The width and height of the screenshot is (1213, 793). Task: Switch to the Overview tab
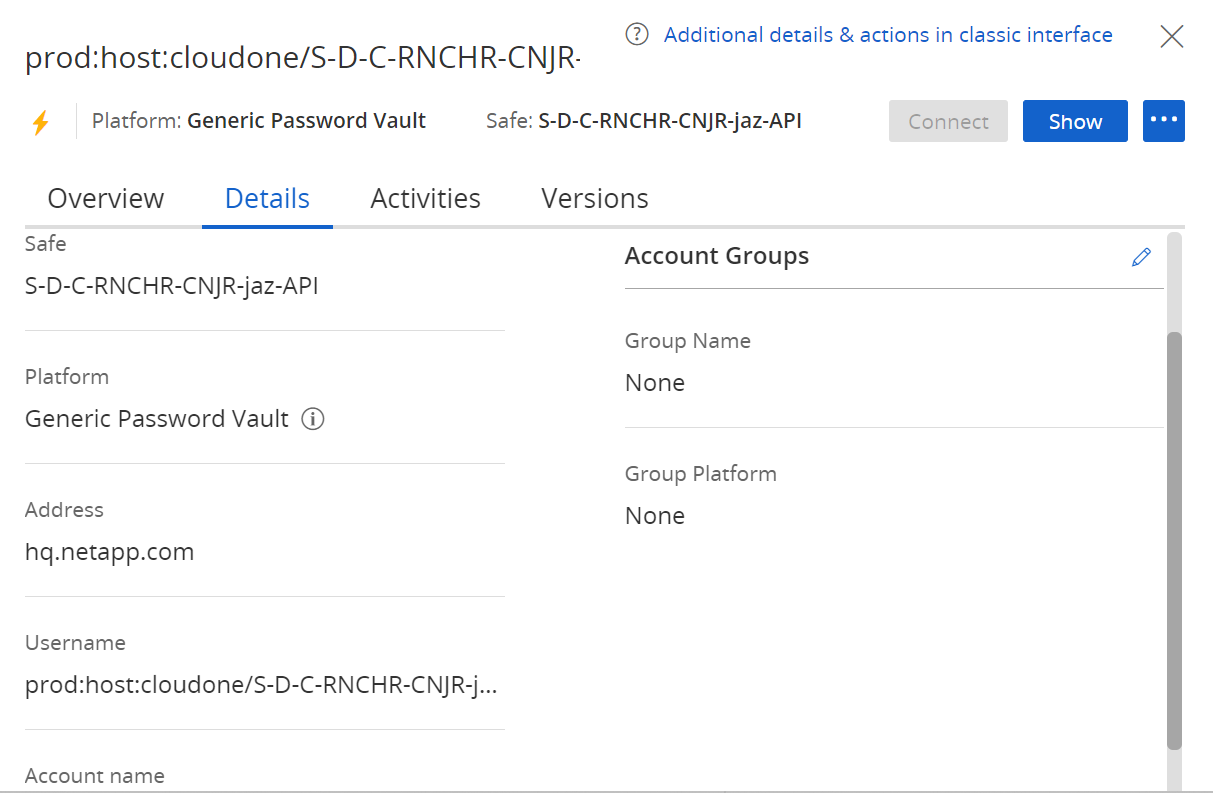pyautogui.click(x=106, y=198)
